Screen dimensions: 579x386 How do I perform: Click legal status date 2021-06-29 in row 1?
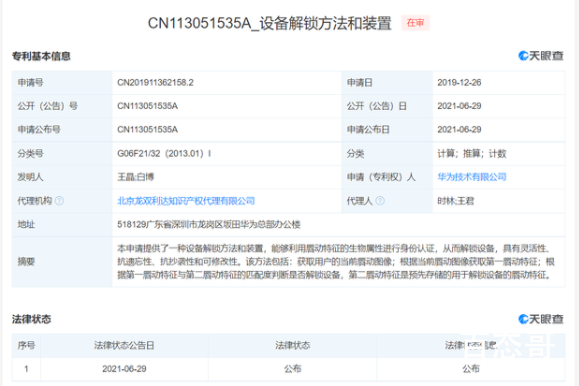[x=124, y=369]
